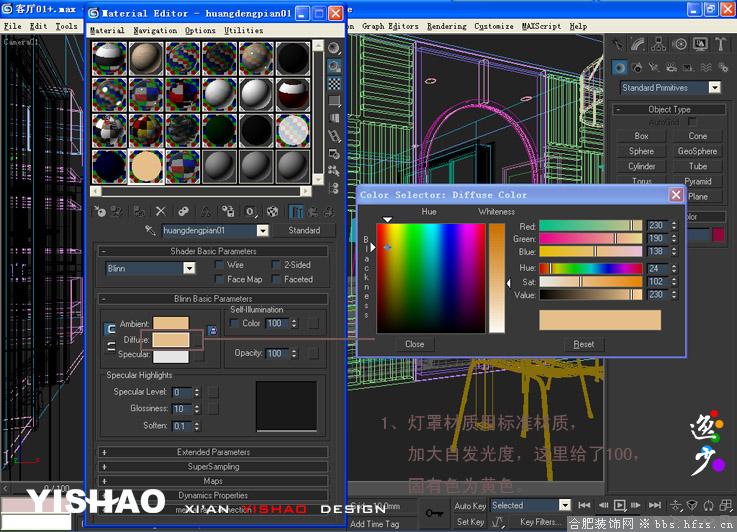
Task: Collapse the Shader Basic Parameters rollout
Action: pos(213,251)
